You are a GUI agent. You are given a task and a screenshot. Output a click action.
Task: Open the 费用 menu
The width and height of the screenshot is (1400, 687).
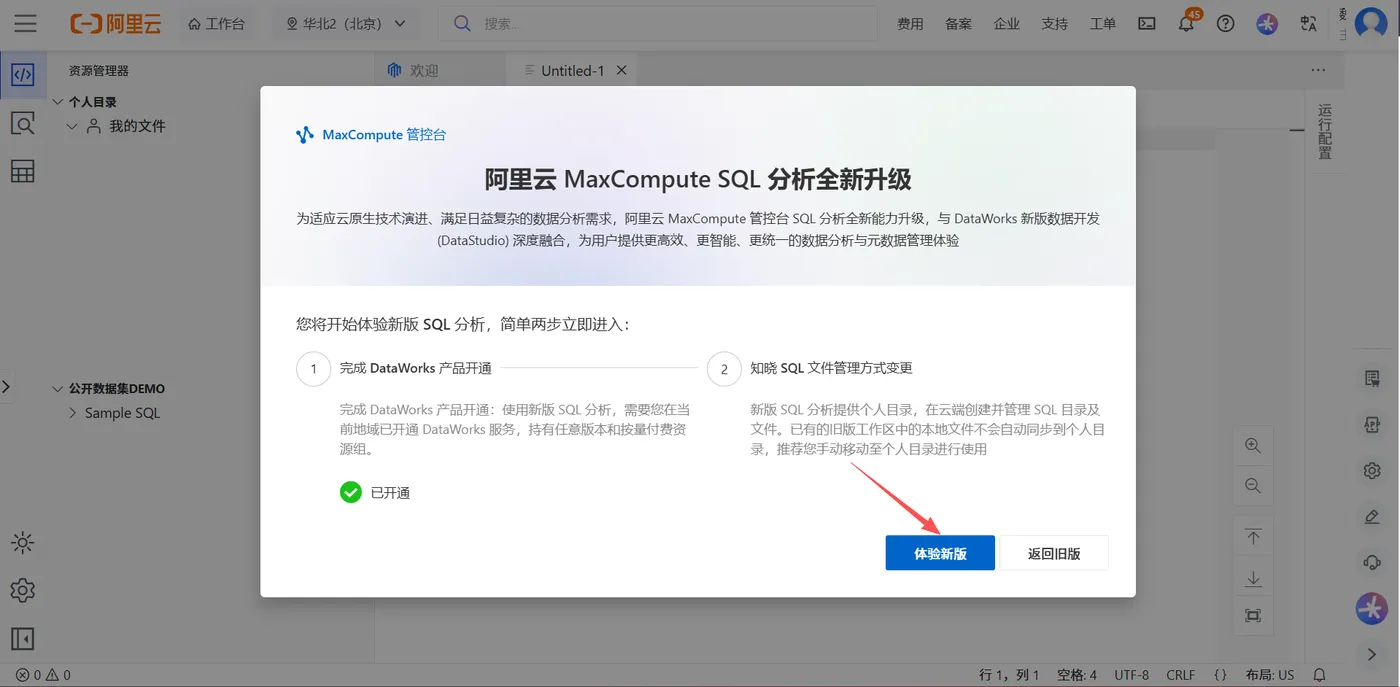910,24
